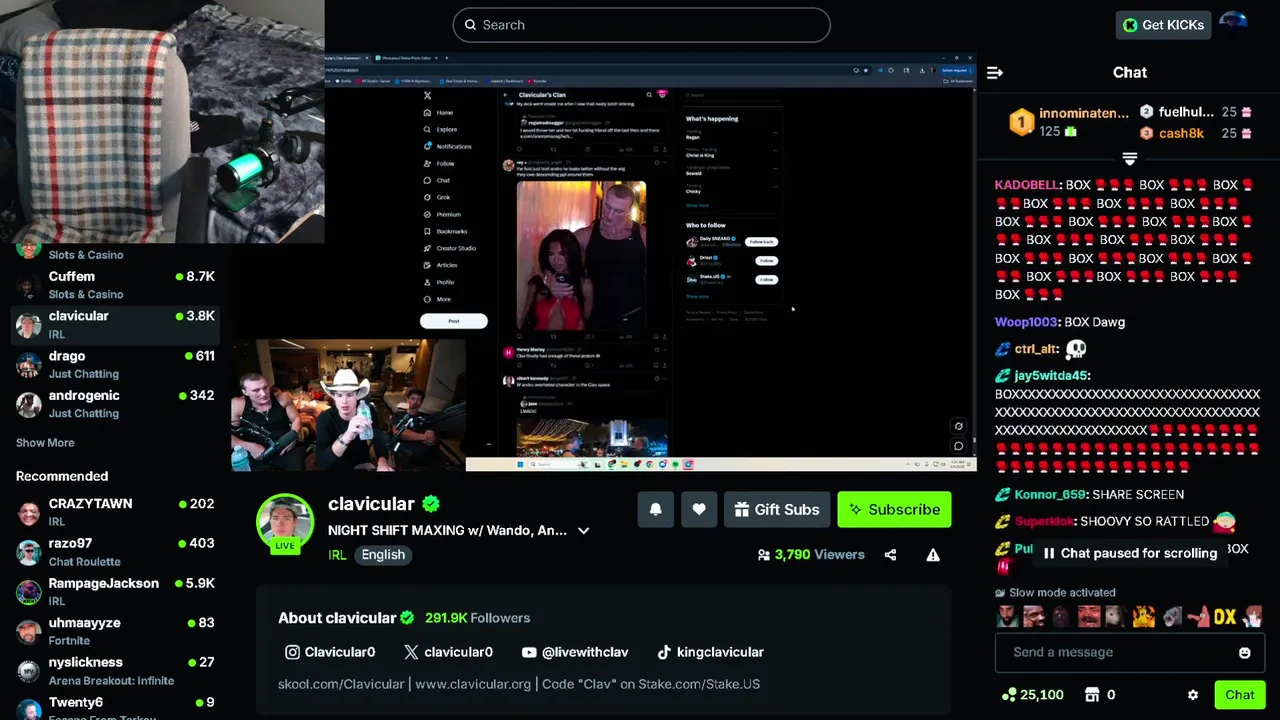Select the clavicular row in sidebar
Image resolution: width=1280 pixels, height=720 pixels.
coord(116,325)
